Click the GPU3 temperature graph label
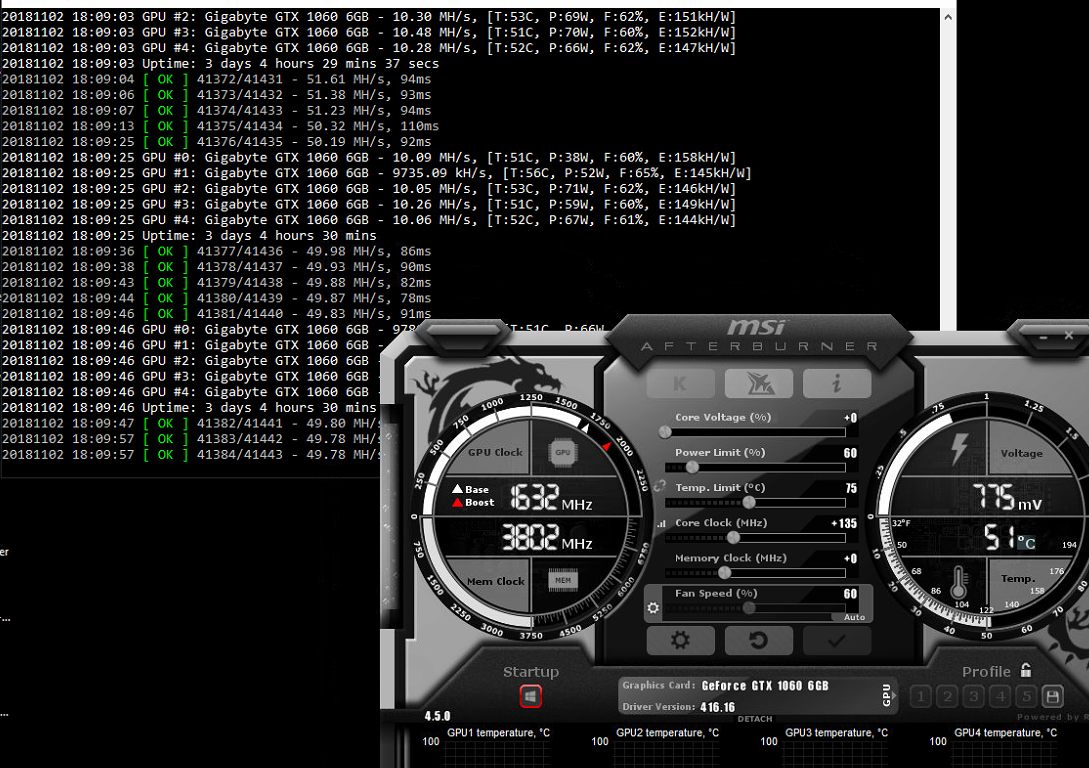The width and height of the screenshot is (1089, 768). (836, 733)
